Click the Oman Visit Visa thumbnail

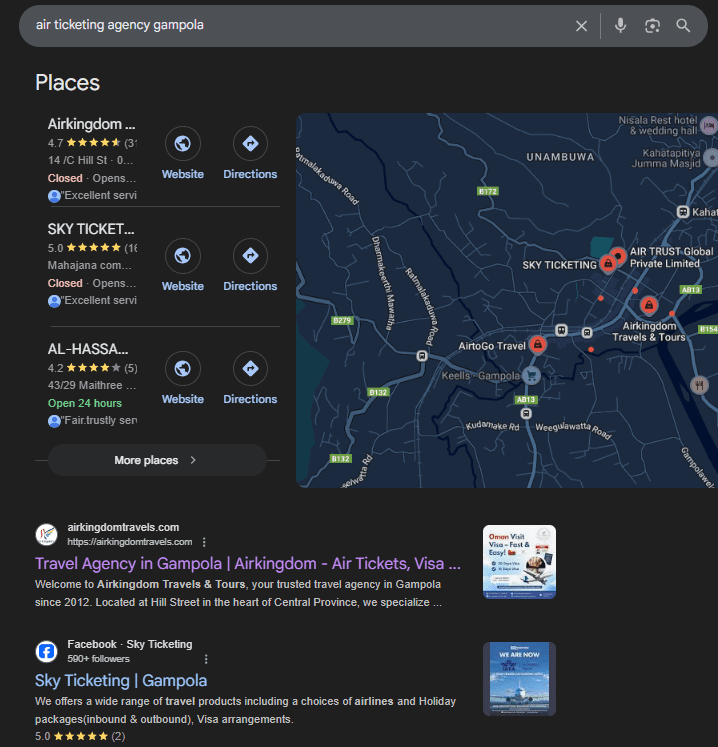point(518,561)
